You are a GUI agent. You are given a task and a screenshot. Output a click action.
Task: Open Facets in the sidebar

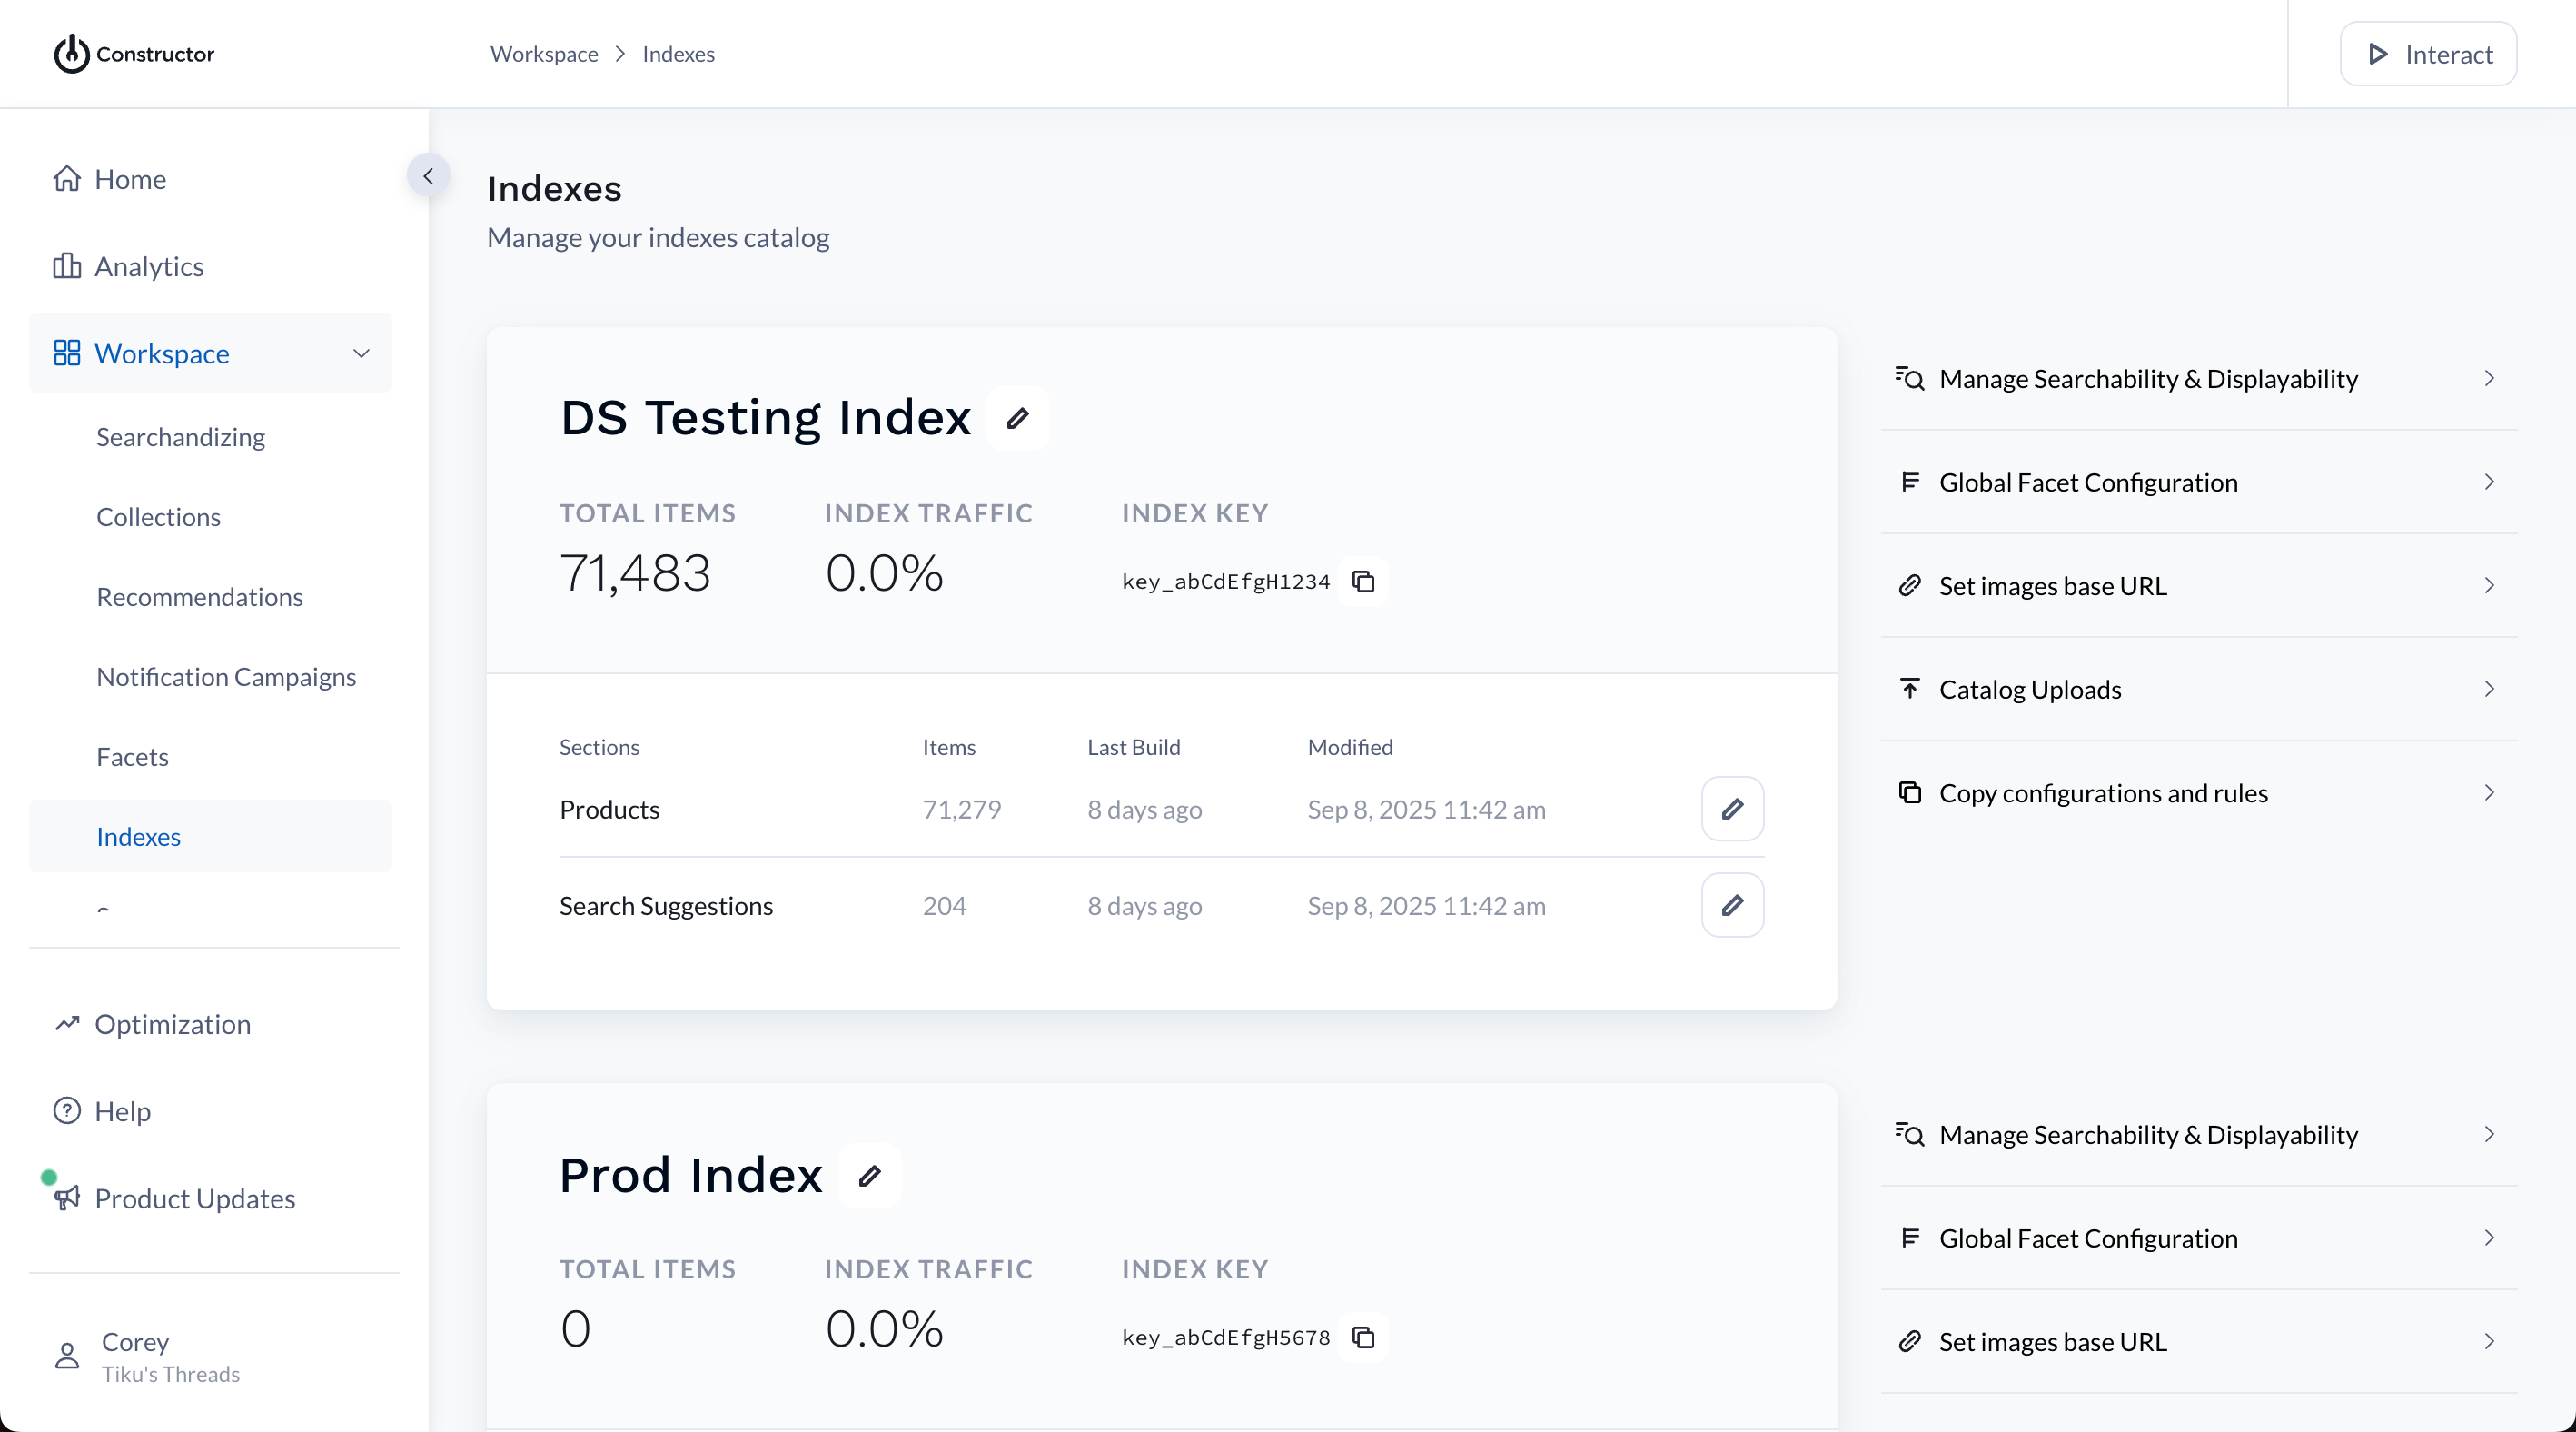(x=133, y=757)
